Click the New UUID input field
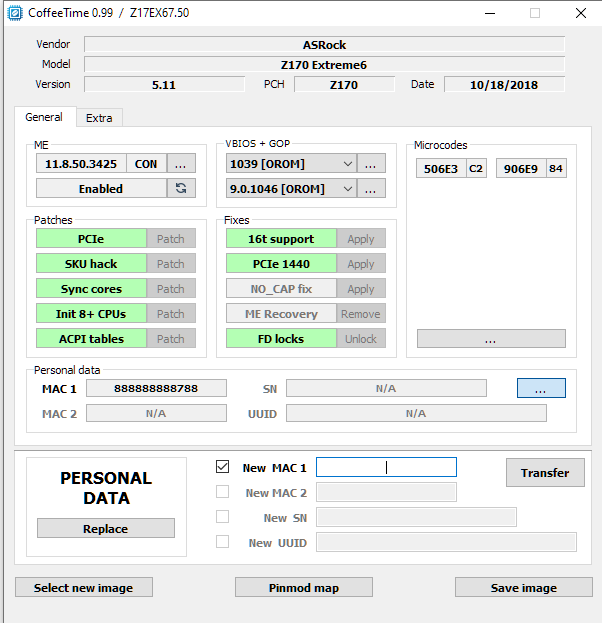Screen dimensions: 602x623 click(446, 542)
